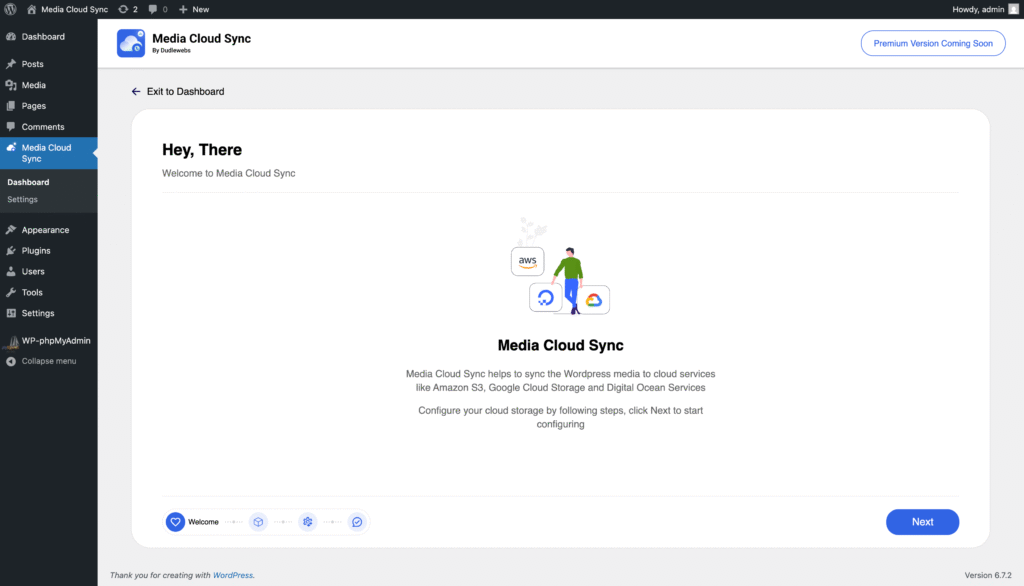1024x586 pixels.
Task: Select the checkmark final step icon
Action: [357, 522]
